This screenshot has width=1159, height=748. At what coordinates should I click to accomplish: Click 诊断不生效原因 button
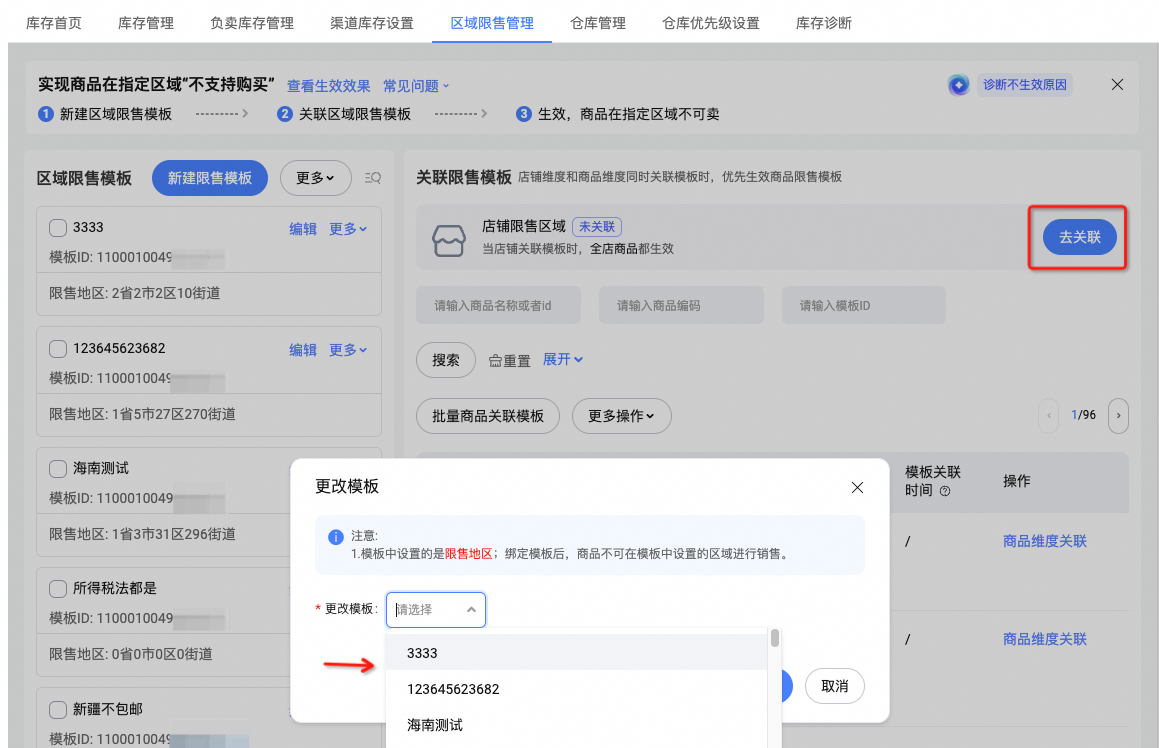point(1024,85)
